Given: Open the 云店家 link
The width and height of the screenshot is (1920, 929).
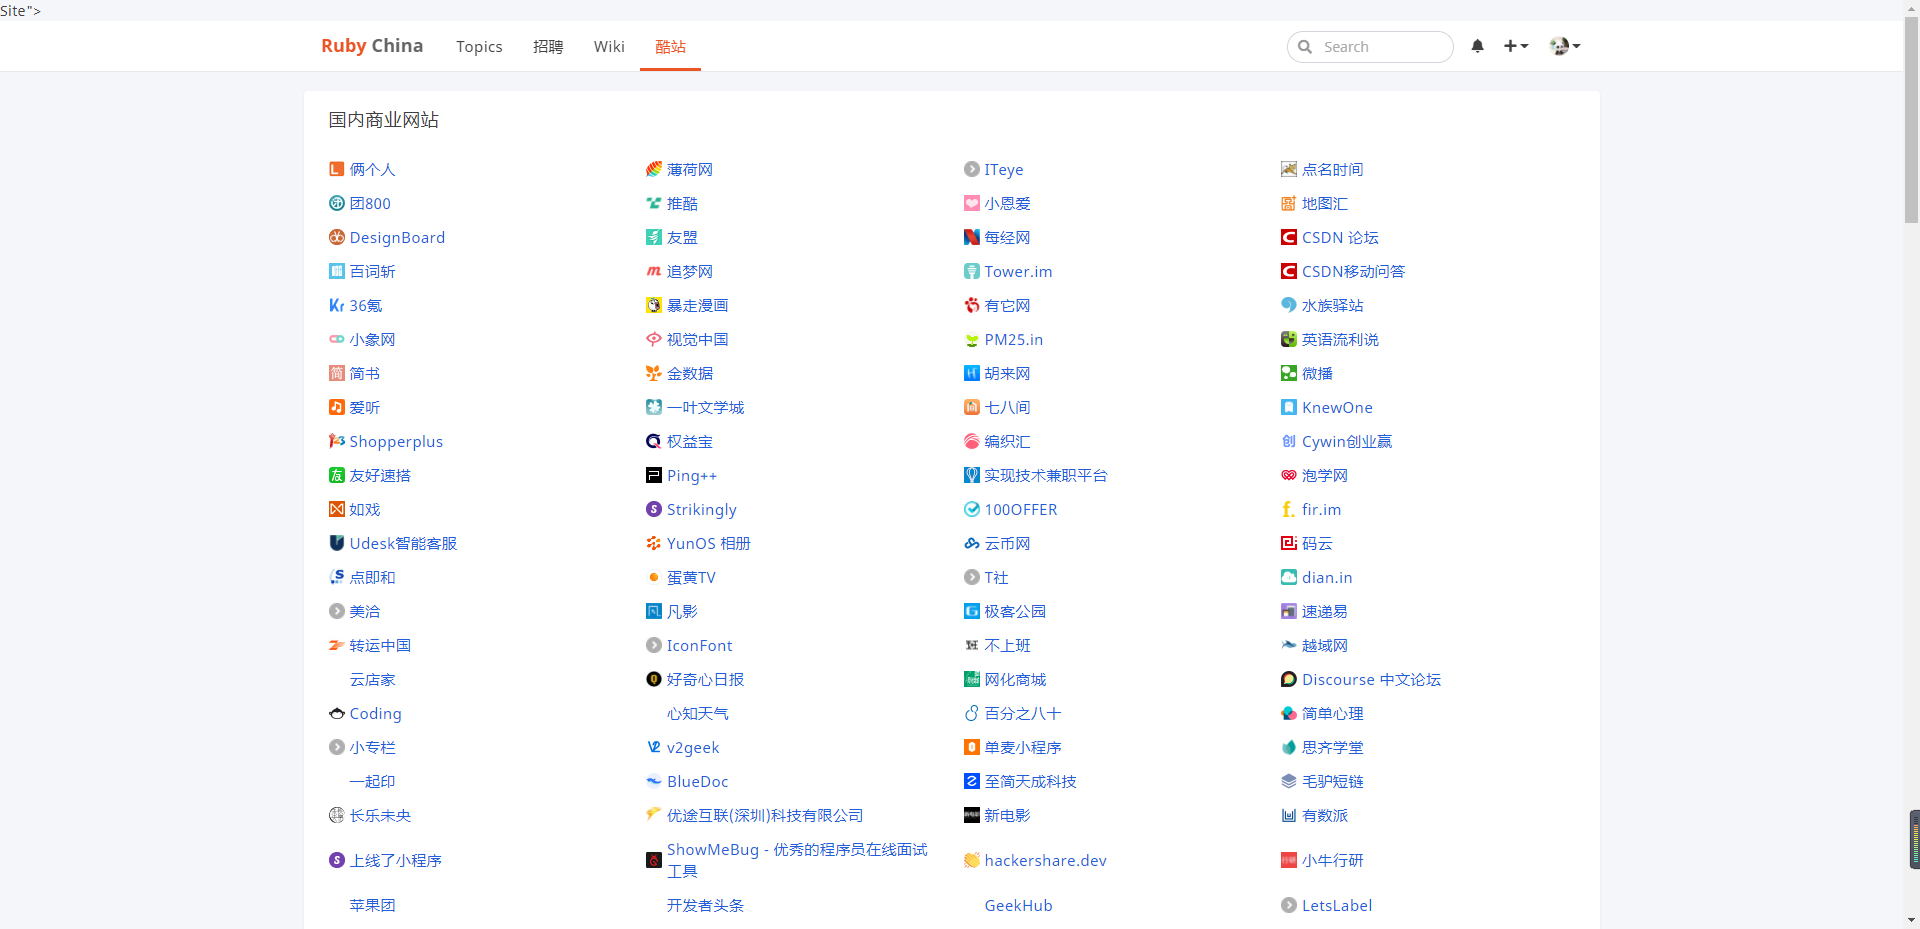Looking at the screenshot, I should (373, 679).
